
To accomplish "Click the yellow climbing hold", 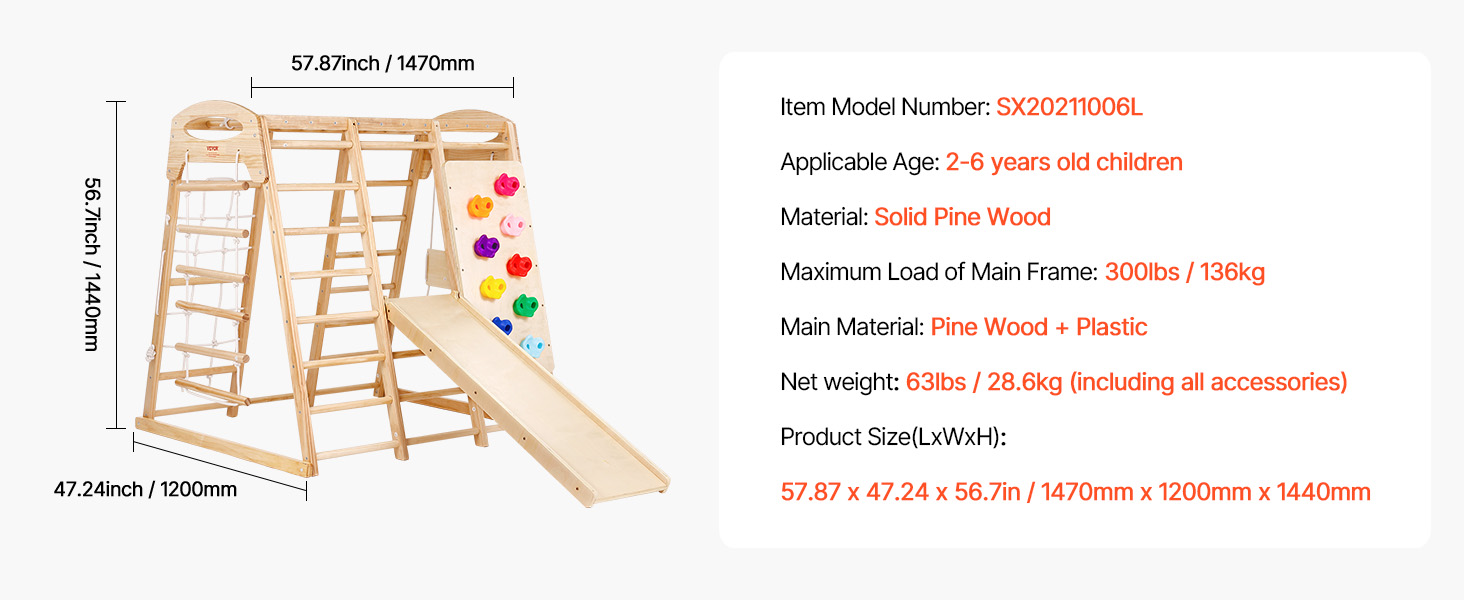I will [x=492, y=288].
